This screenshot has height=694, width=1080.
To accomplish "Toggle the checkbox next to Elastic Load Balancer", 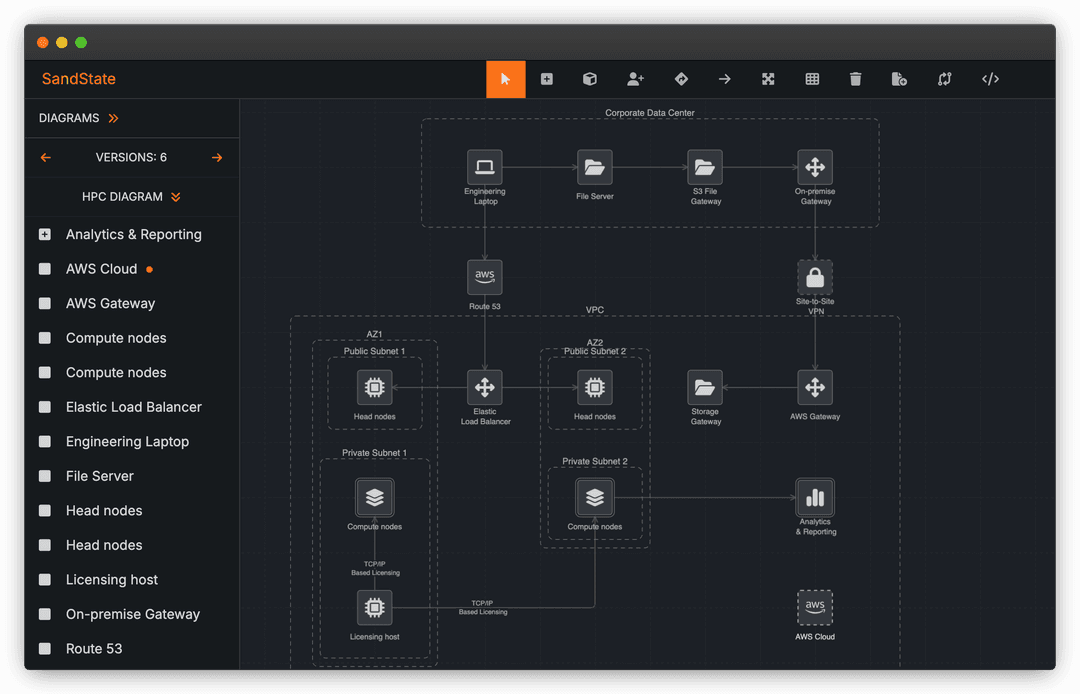I will point(44,407).
